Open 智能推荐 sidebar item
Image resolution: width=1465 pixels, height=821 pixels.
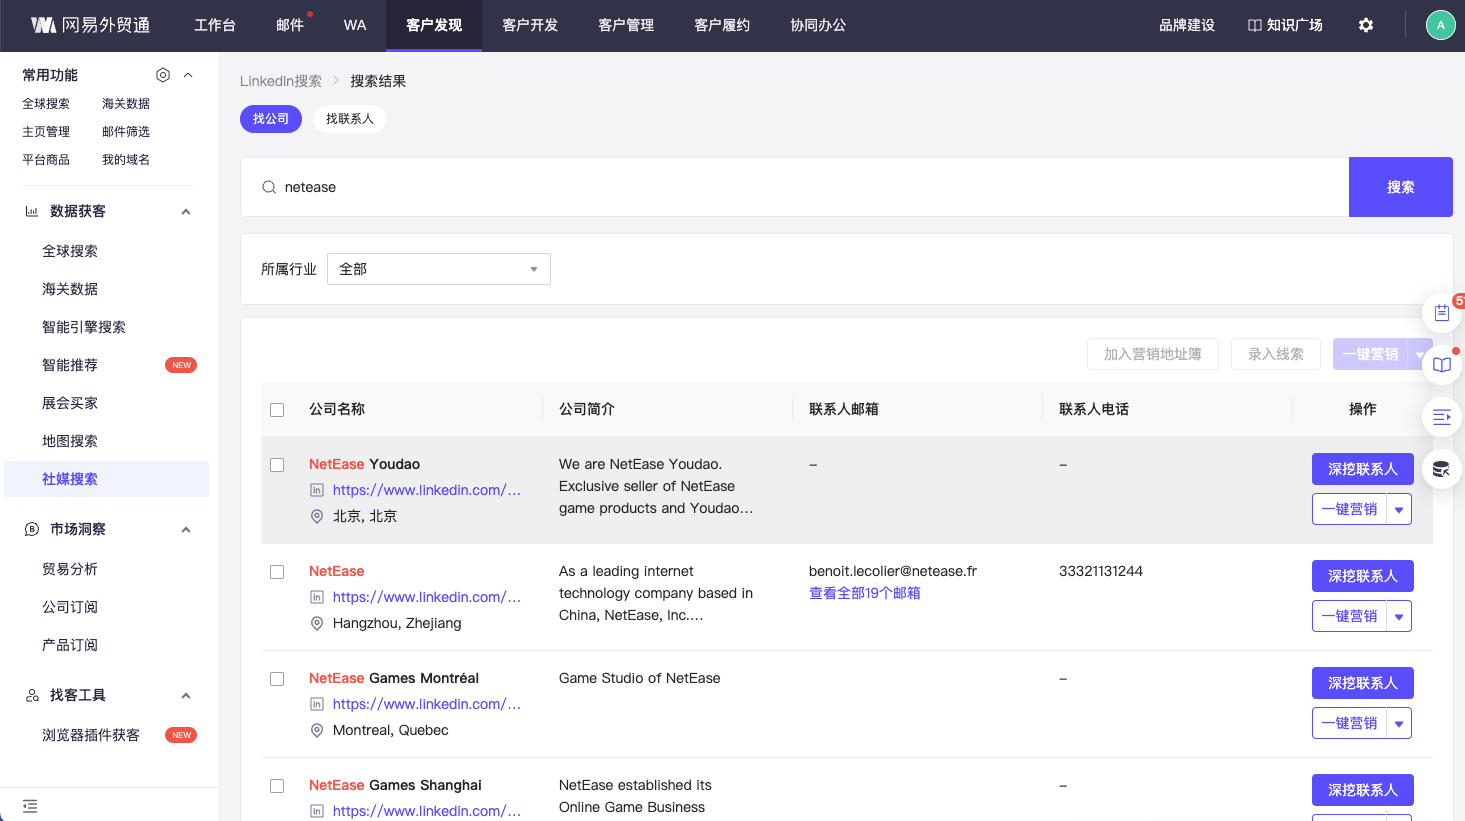point(70,365)
